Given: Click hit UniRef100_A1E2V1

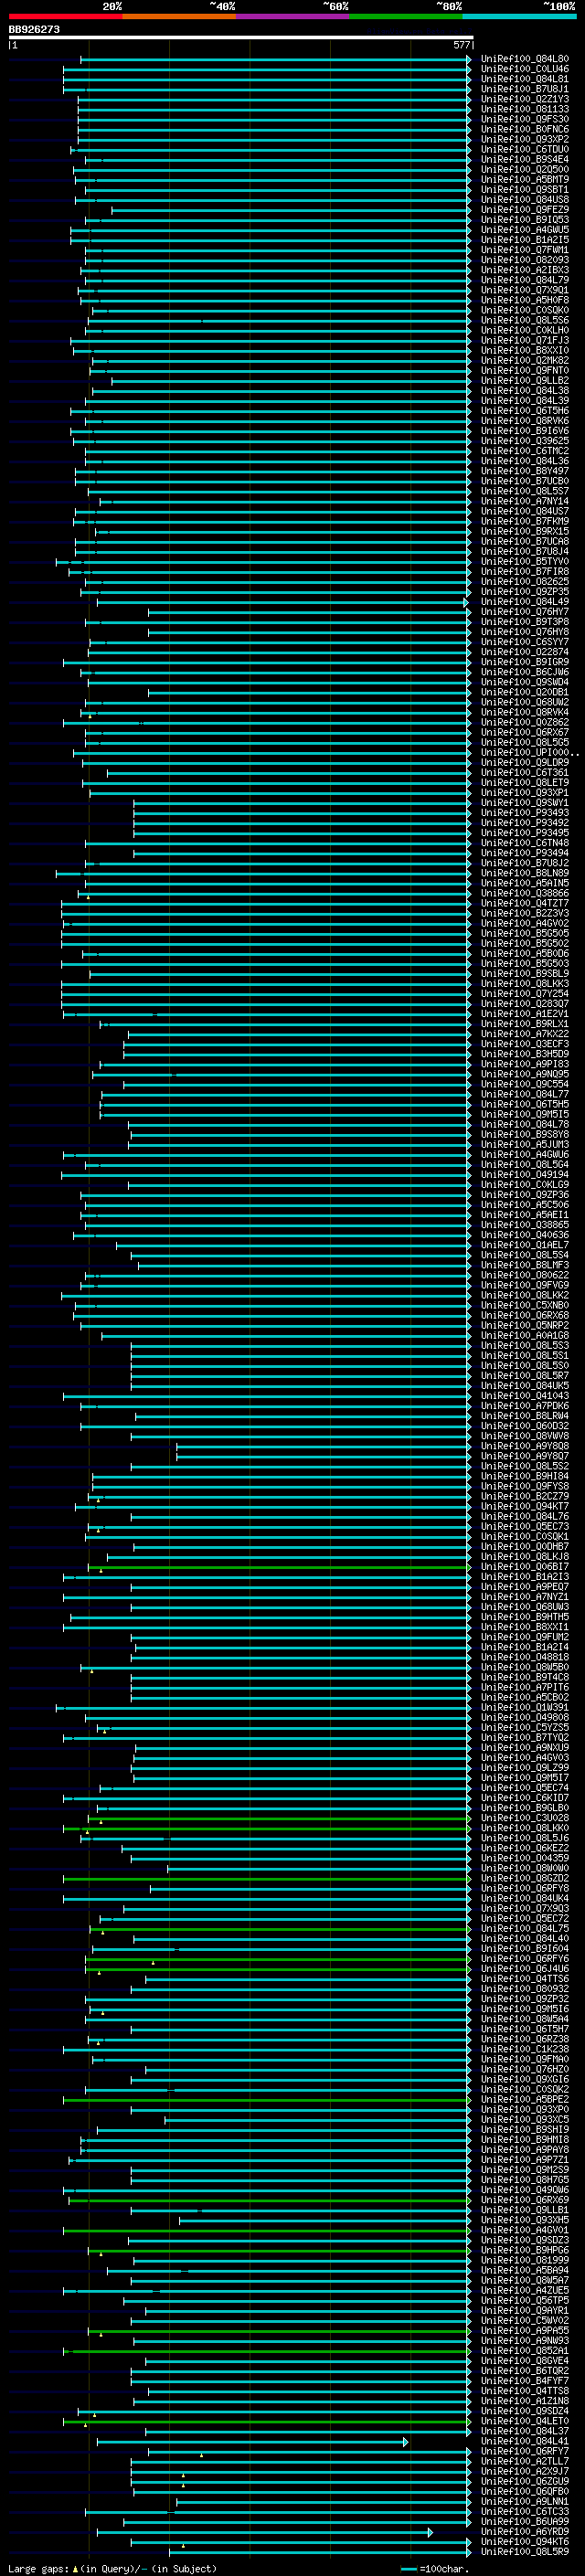Looking at the screenshot, I should 525,1014.
